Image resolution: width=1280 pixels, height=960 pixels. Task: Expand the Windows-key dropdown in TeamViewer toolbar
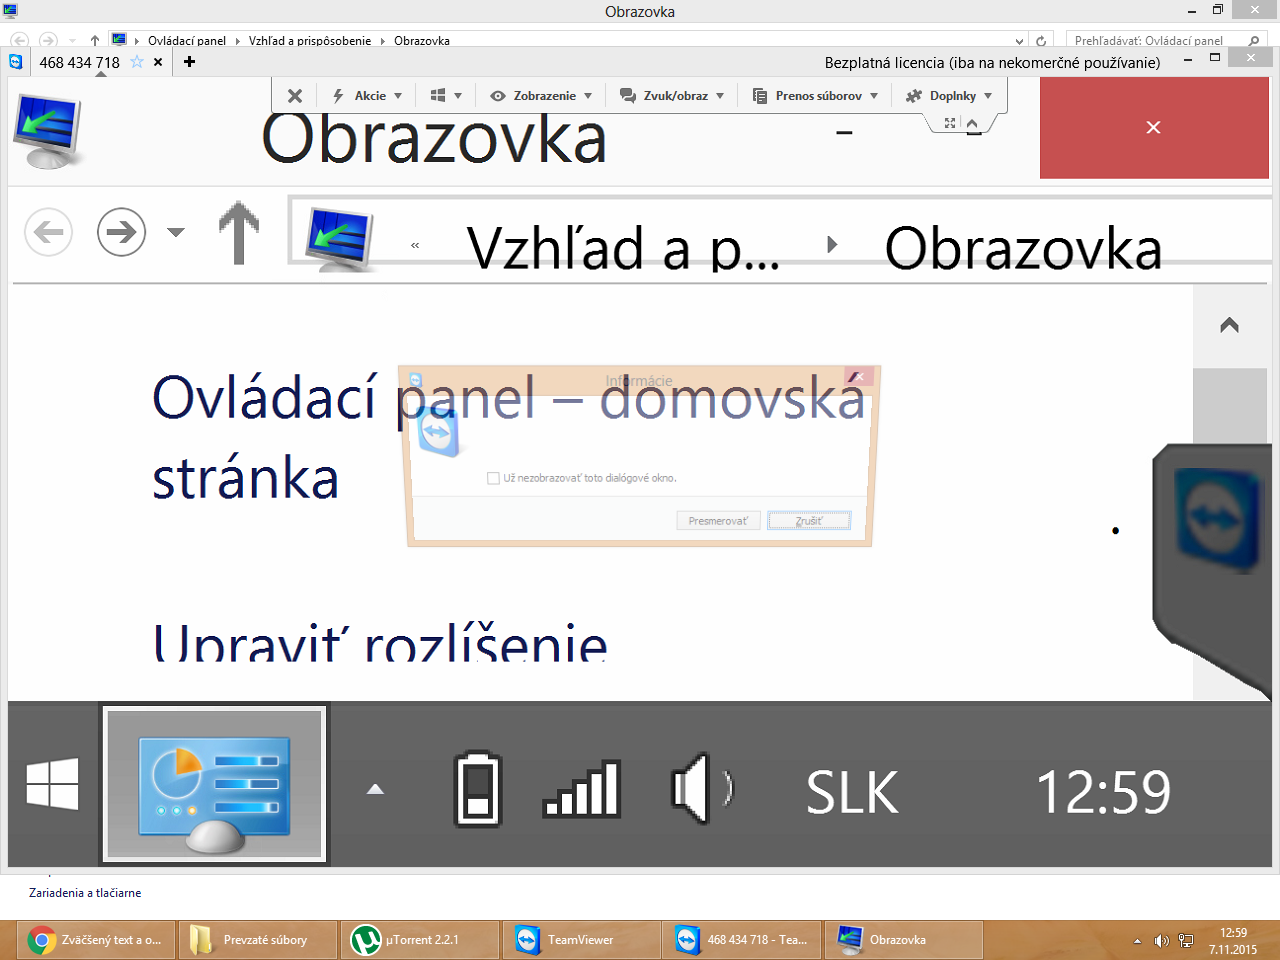click(446, 96)
